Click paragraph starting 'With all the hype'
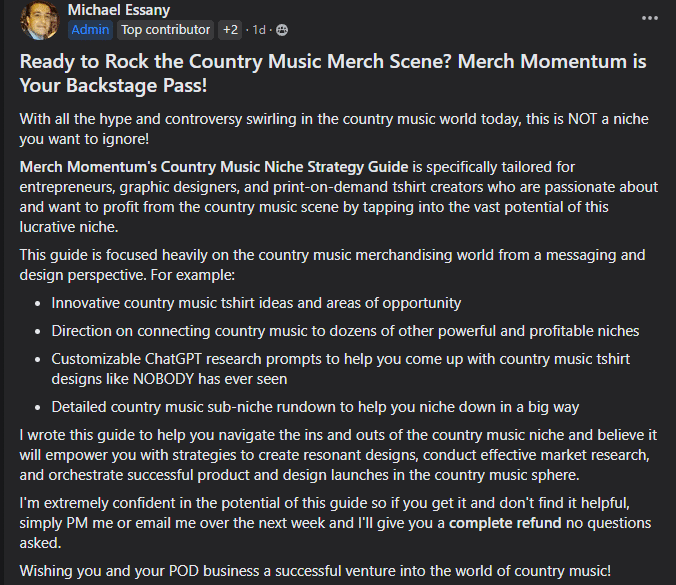Viewport: 676px width, 585px height. pyautogui.click(x=334, y=129)
